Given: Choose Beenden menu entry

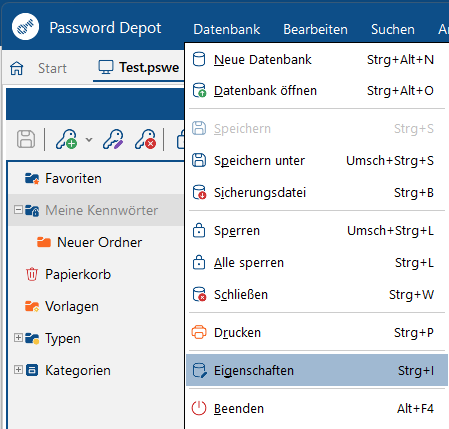Looking at the screenshot, I should (317, 409).
